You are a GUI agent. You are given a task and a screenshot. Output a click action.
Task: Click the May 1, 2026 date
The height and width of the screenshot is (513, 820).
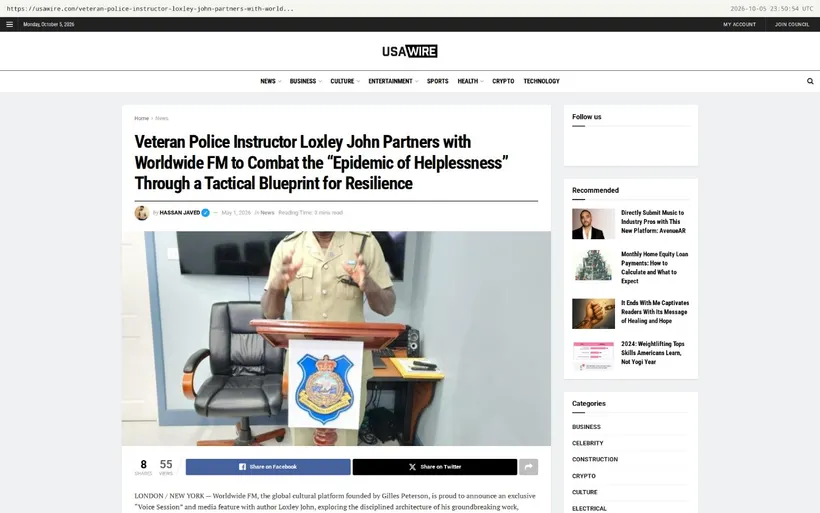(236, 213)
